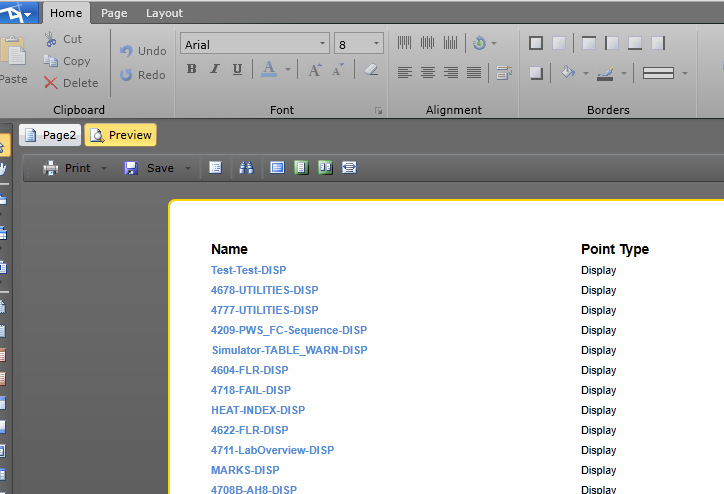Click the Font group dialog launcher
This screenshot has width=724, height=494.
click(378, 110)
